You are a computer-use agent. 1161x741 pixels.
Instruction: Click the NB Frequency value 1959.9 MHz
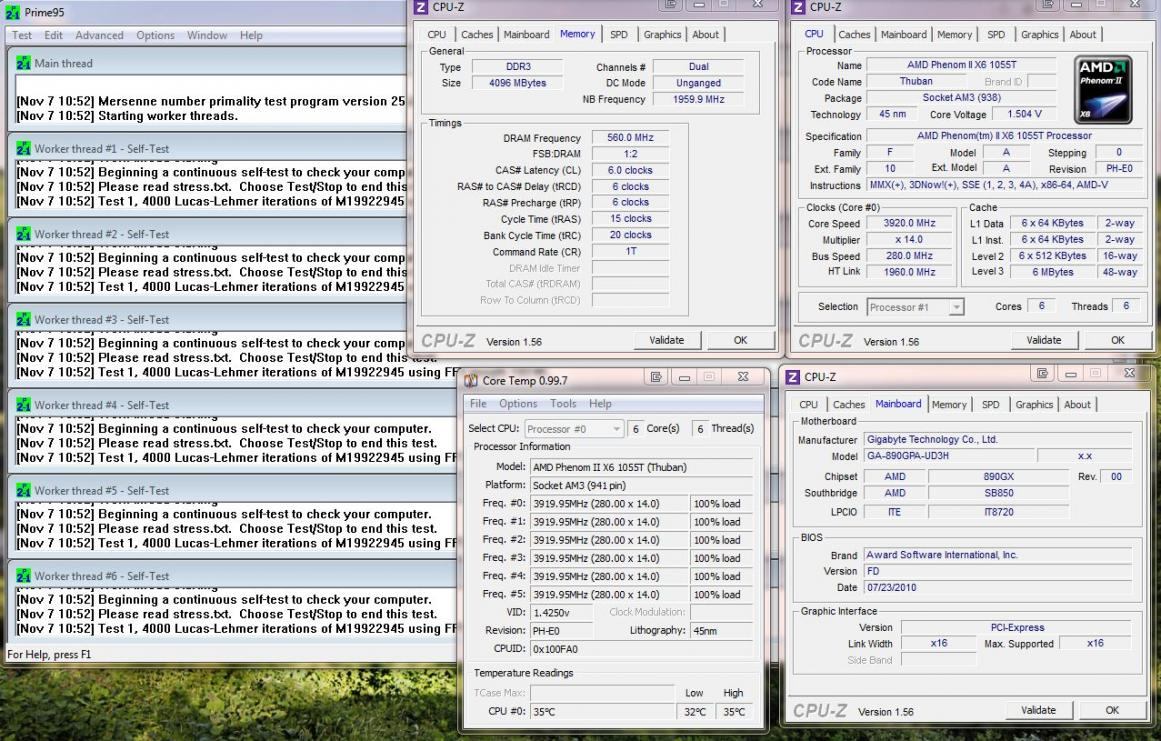point(698,98)
